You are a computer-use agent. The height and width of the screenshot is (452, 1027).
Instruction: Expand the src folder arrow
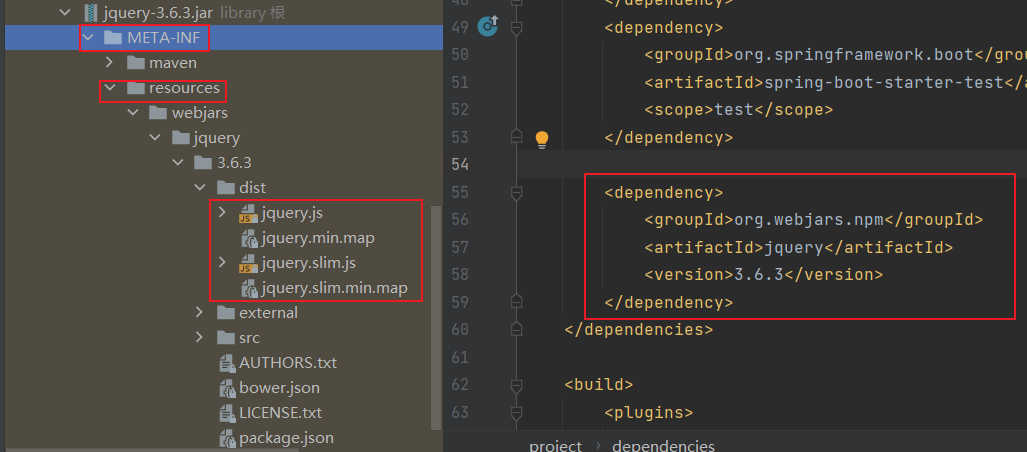coord(200,337)
